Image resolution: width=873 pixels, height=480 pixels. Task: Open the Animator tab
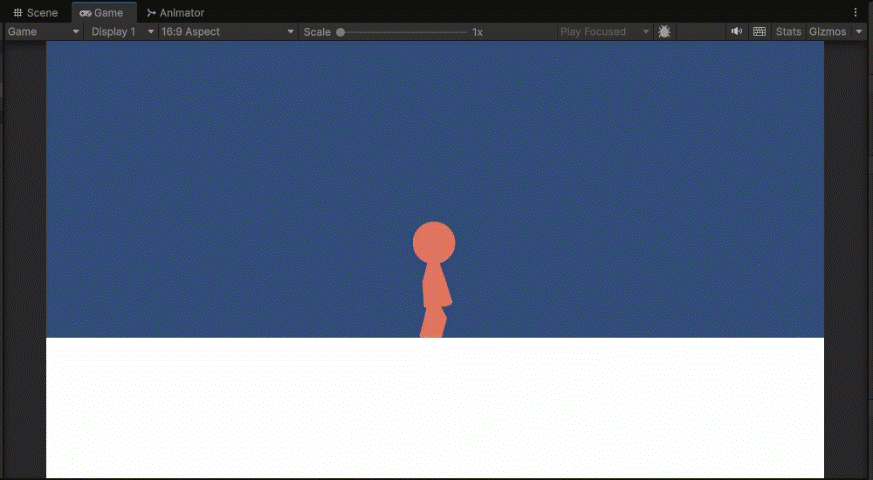pos(175,13)
